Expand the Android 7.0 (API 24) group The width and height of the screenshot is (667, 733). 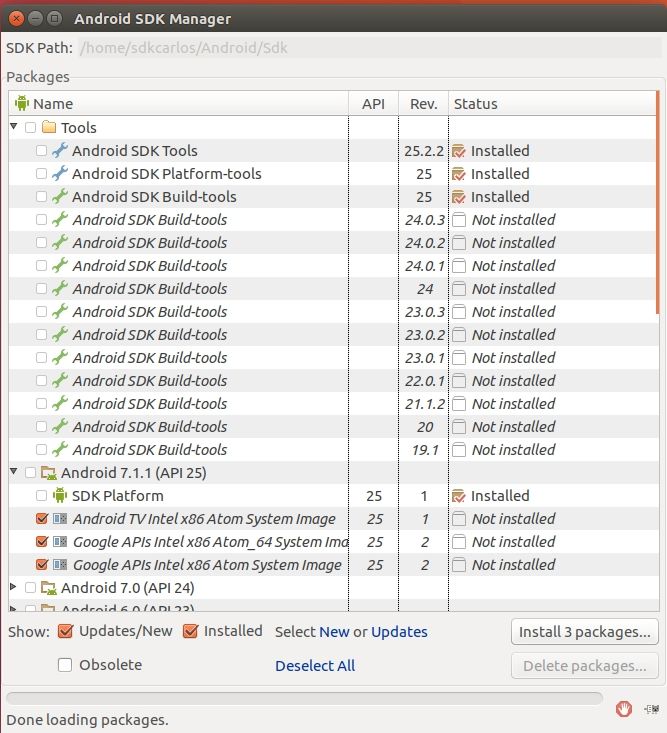click(x=13, y=587)
